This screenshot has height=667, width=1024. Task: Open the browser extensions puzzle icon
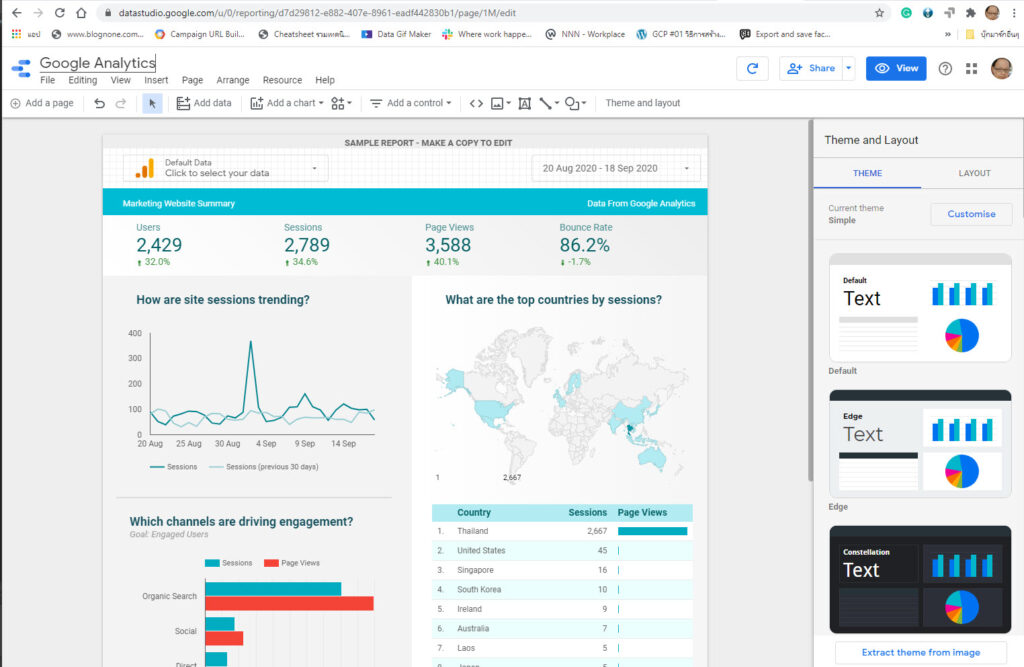[x=970, y=12]
